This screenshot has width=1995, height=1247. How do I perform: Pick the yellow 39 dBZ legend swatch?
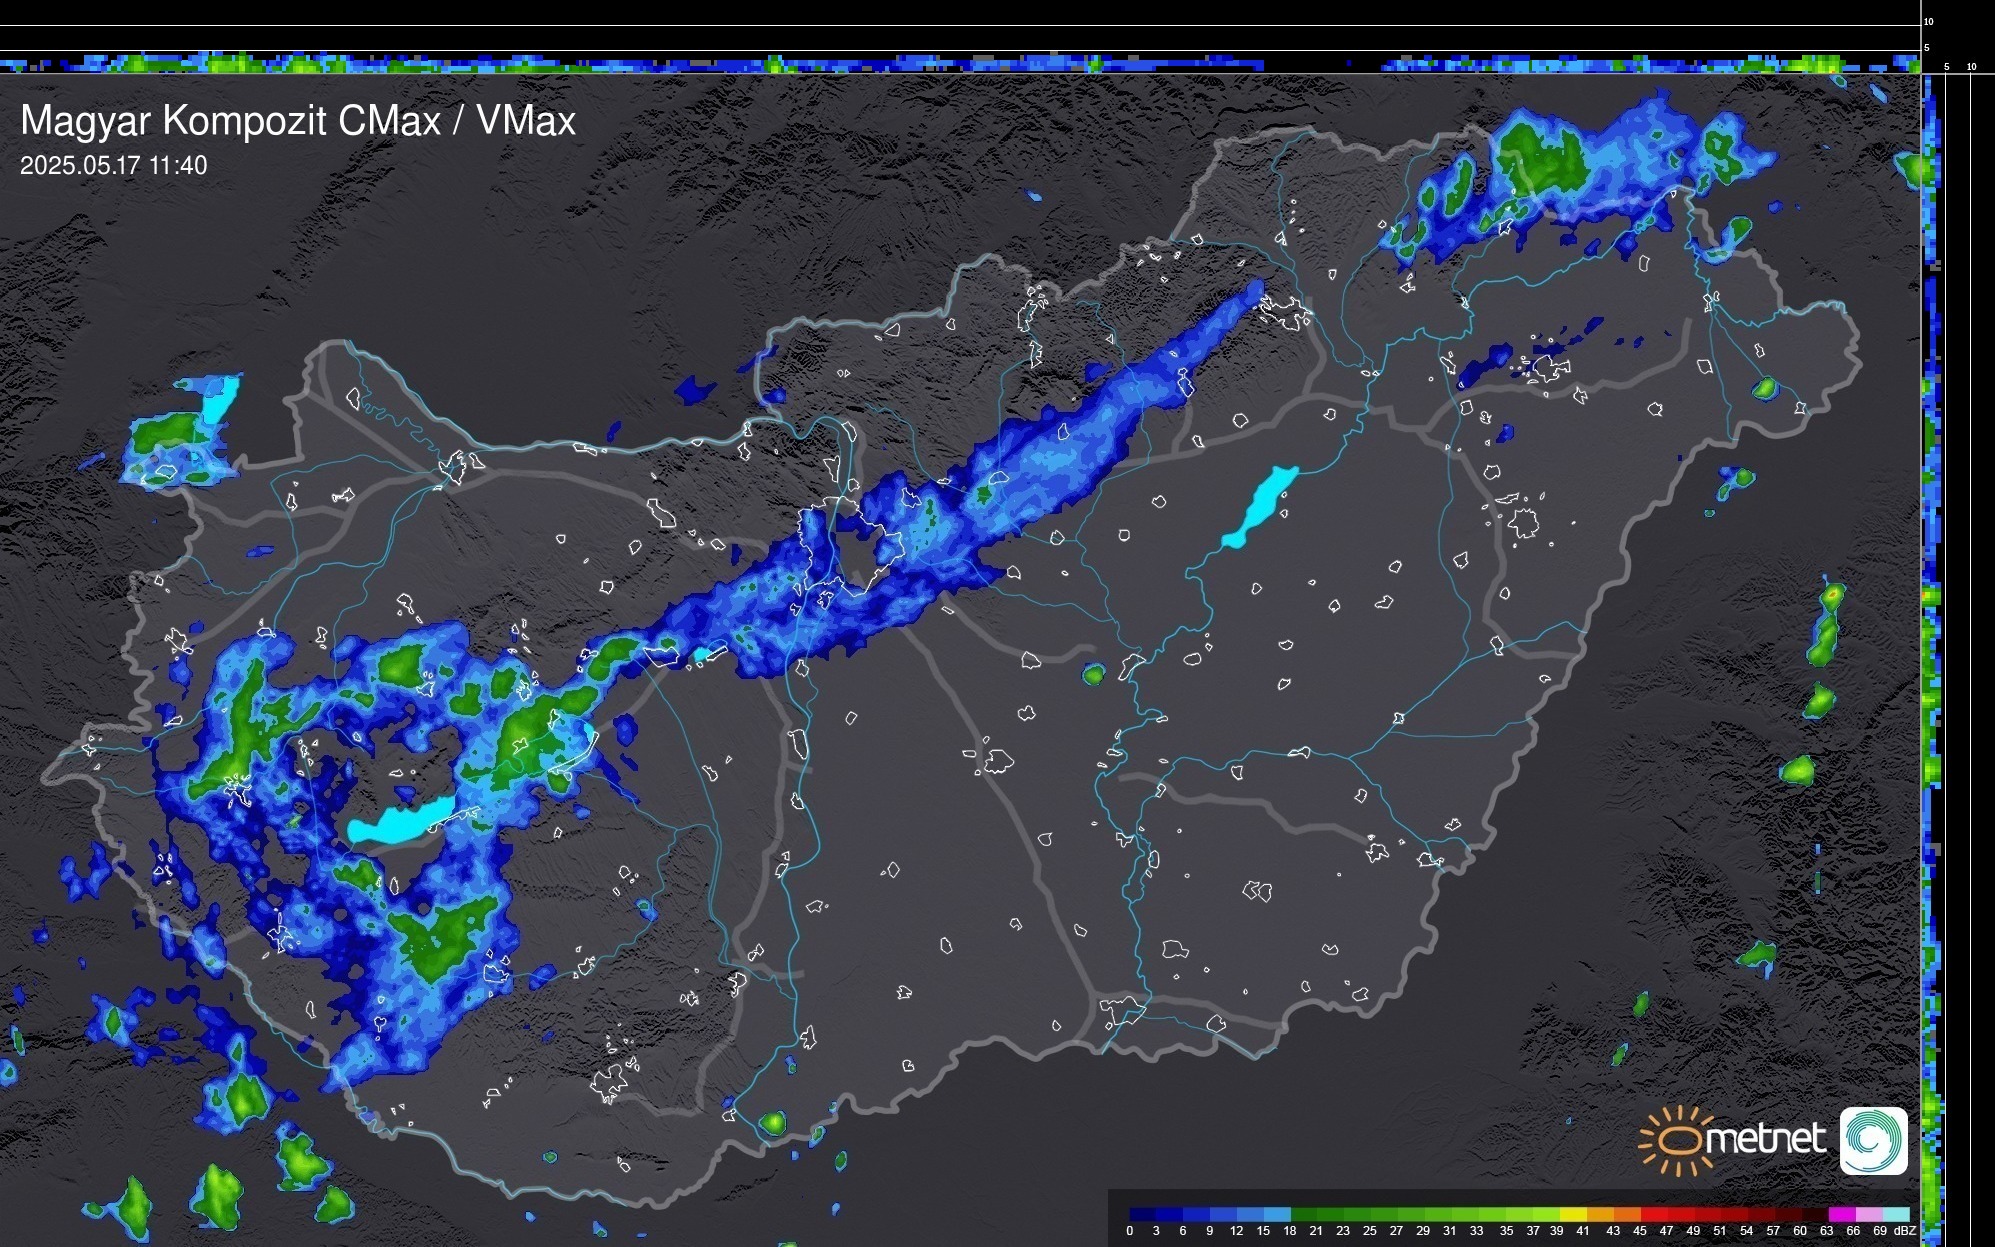point(1572,1214)
